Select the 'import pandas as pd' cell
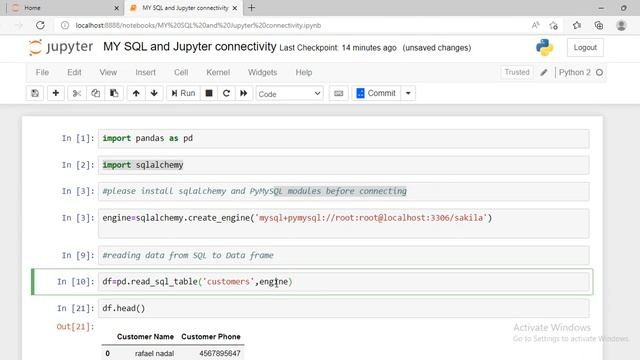 click(x=343, y=138)
